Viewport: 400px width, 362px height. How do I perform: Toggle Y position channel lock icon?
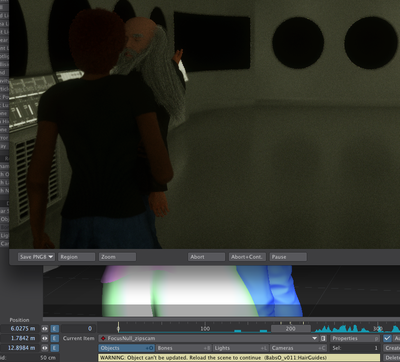pyautogui.click(x=45, y=338)
